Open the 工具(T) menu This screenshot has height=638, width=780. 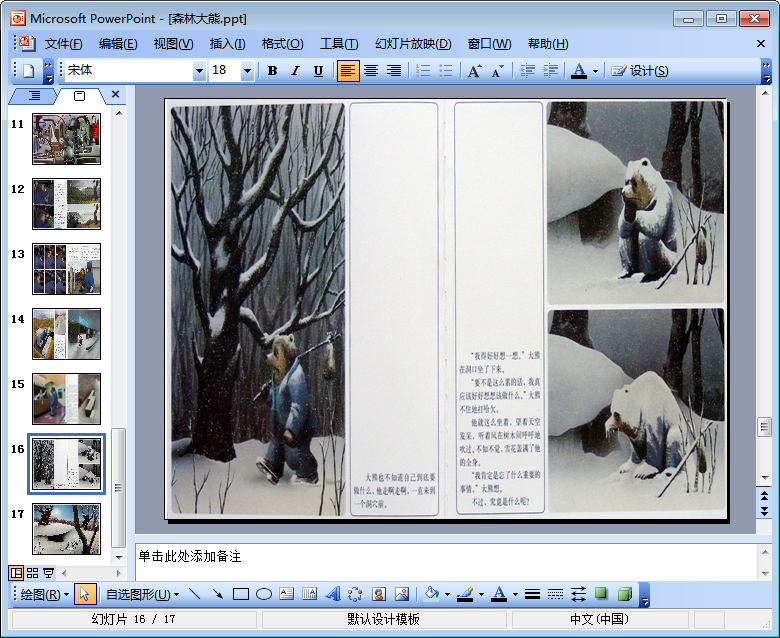pos(339,44)
